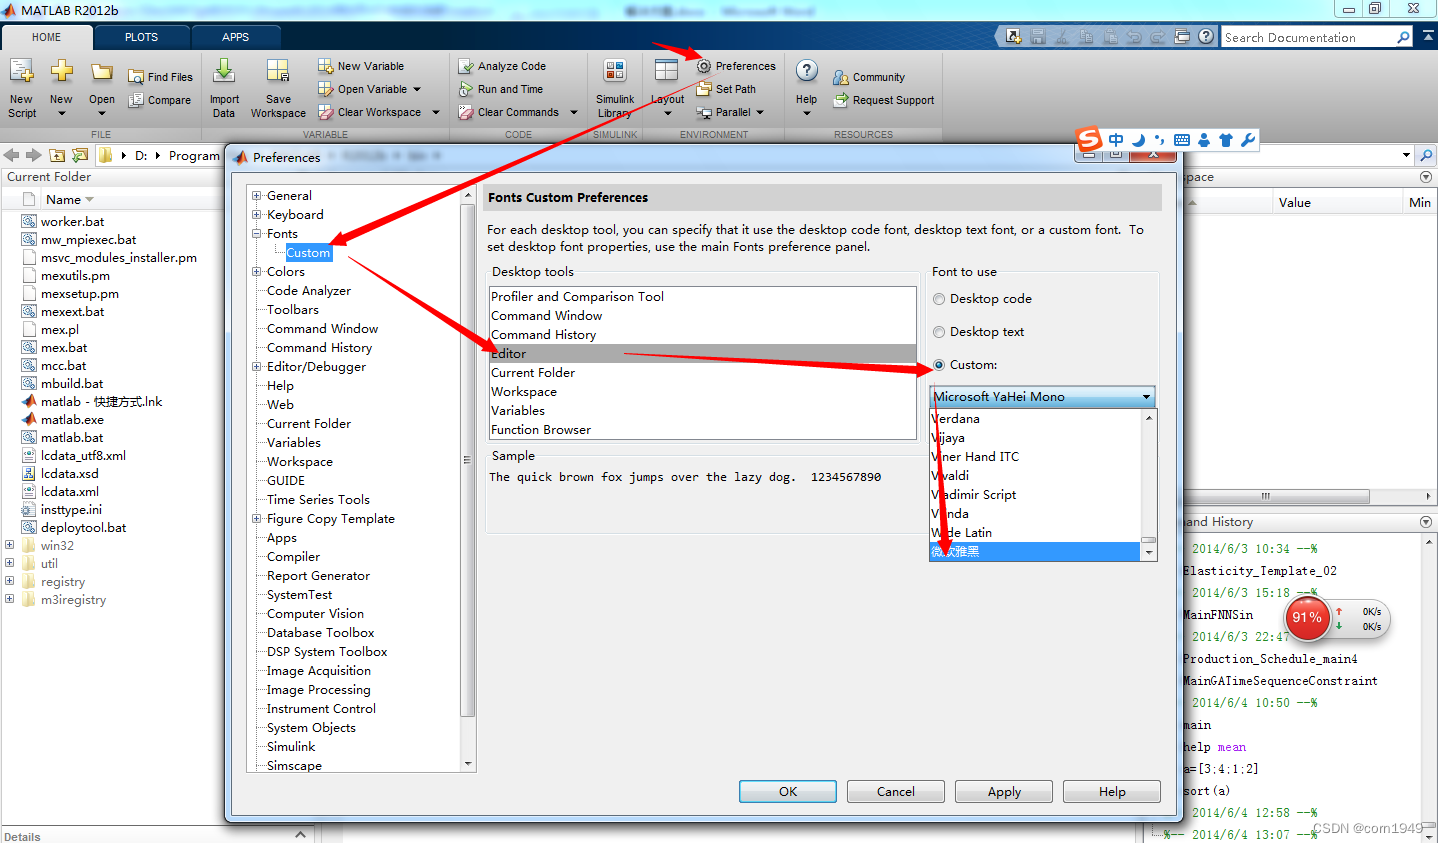This screenshot has width=1438, height=843.
Task: Choose Viner Hand ITC font
Action: [1035, 457]
